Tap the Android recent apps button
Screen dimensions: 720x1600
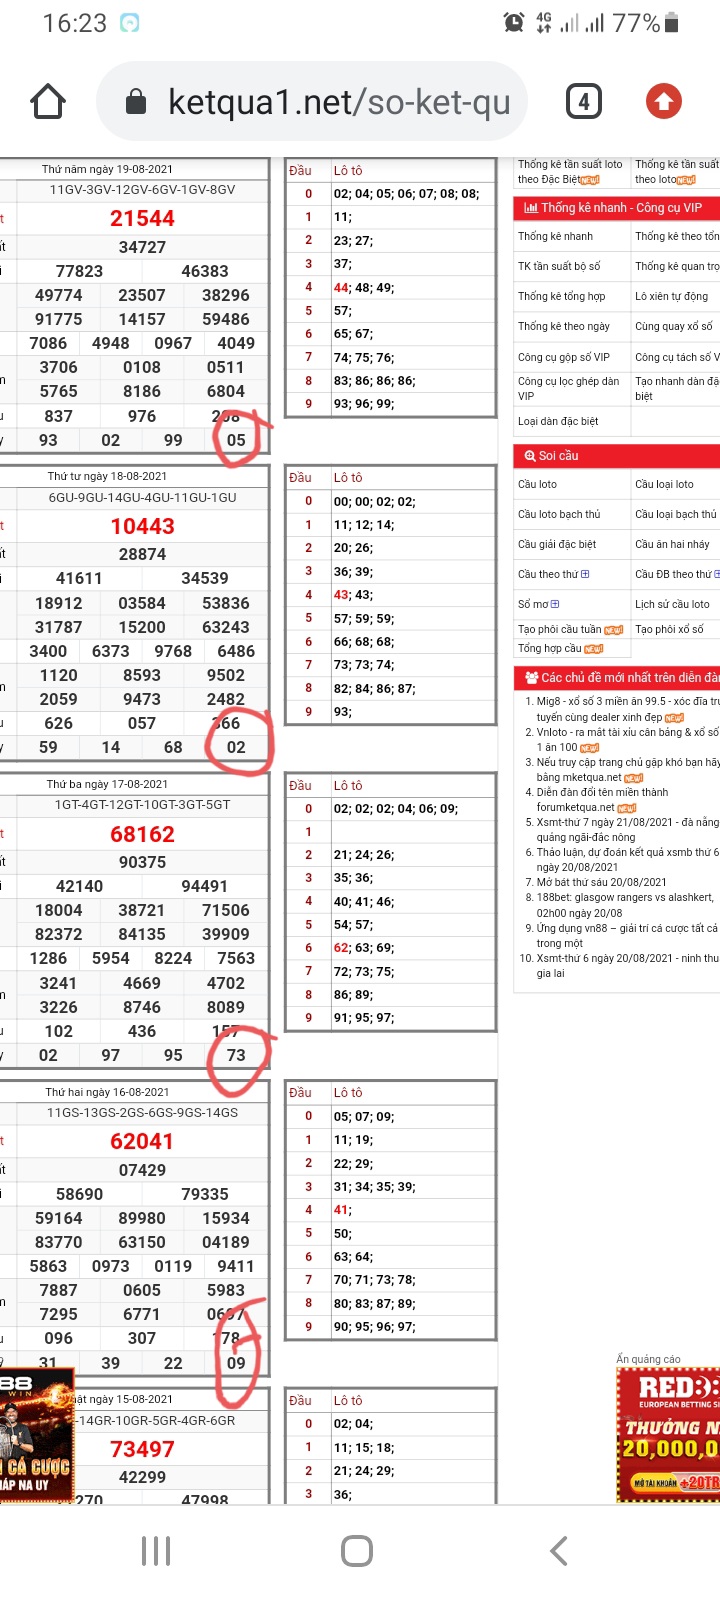(x=156, y=1551)
